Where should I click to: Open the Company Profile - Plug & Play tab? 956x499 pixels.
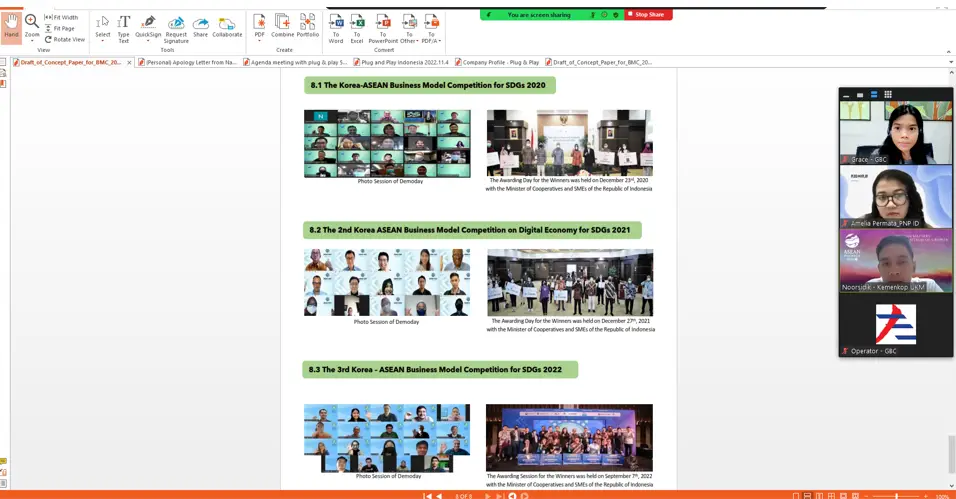tap(500, 62)
